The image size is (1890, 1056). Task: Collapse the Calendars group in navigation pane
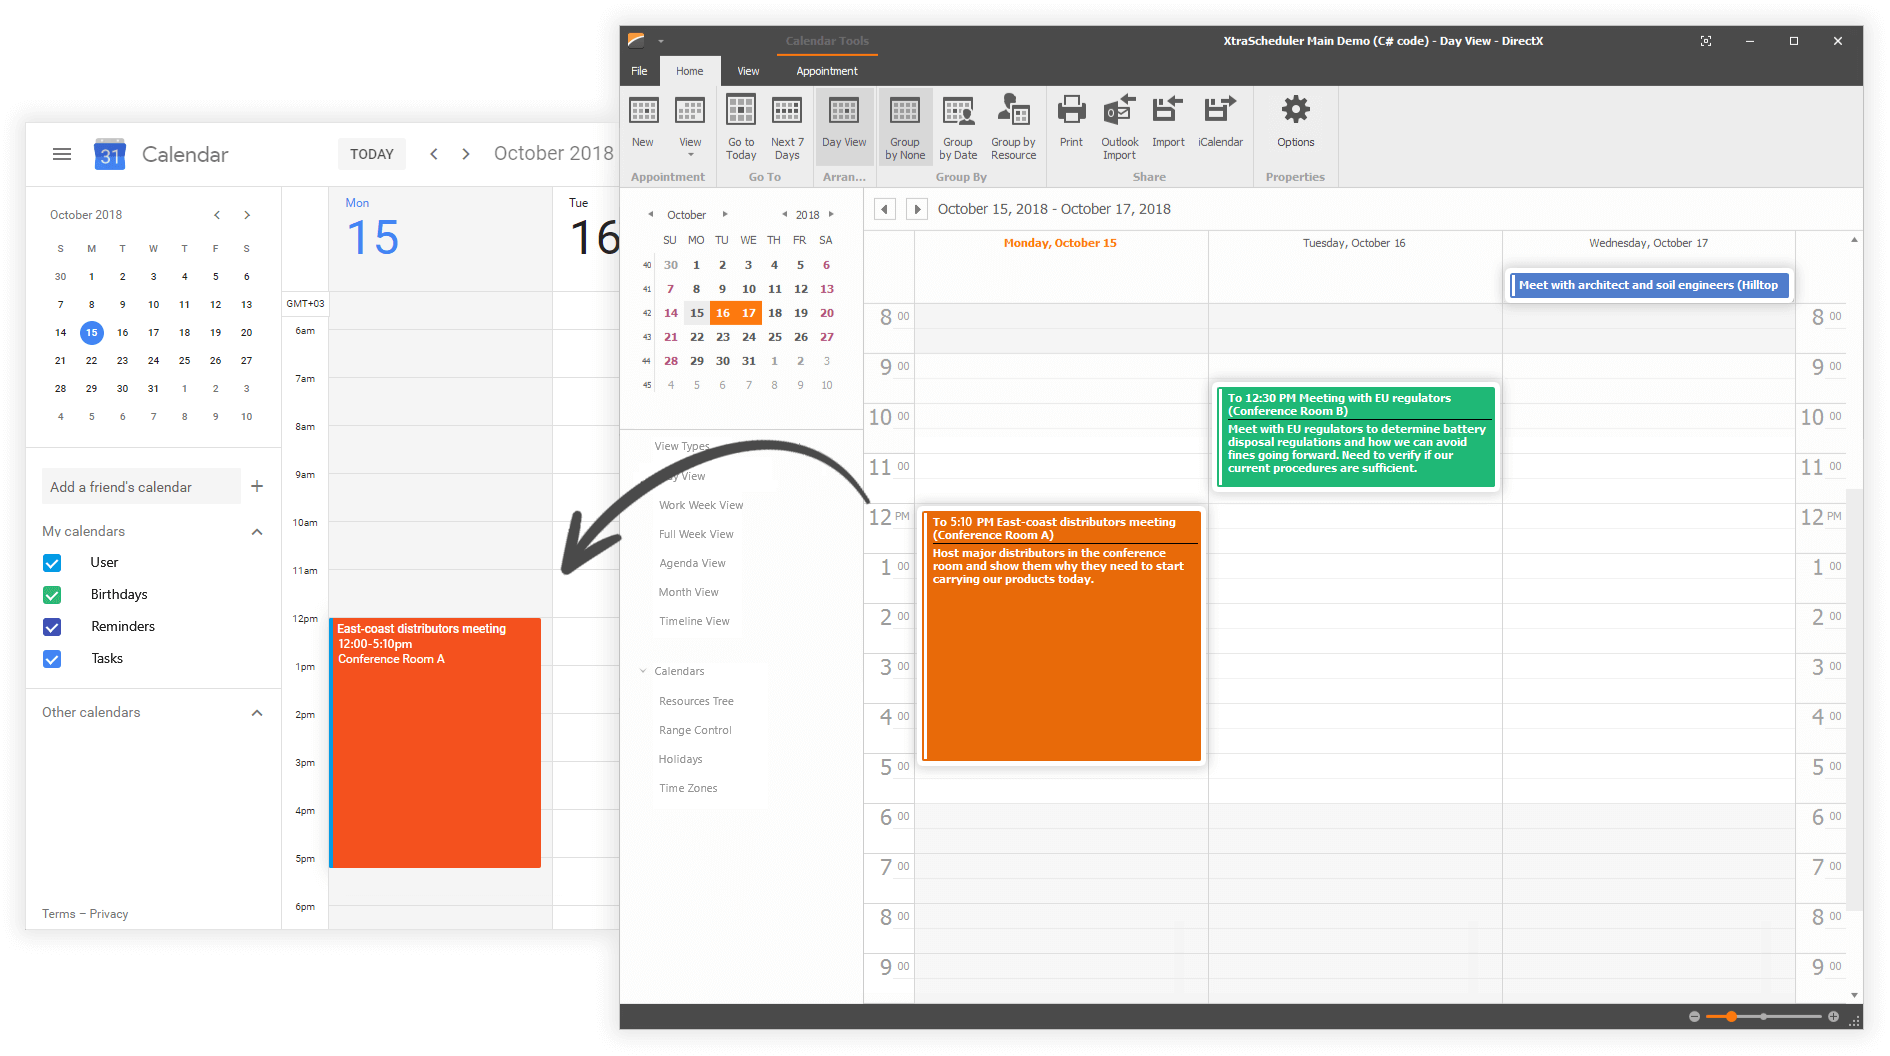(x=643, y=671)
